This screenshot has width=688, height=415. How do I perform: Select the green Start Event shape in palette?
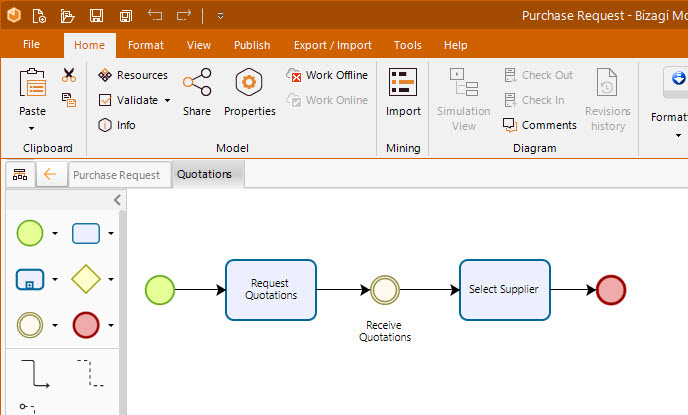30,234
